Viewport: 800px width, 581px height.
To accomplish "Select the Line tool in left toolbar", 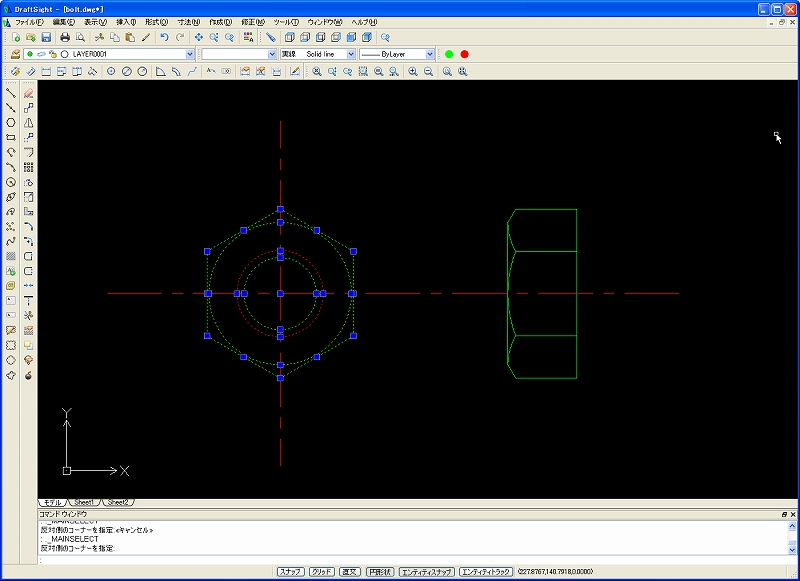I will (x=11, y=93).
